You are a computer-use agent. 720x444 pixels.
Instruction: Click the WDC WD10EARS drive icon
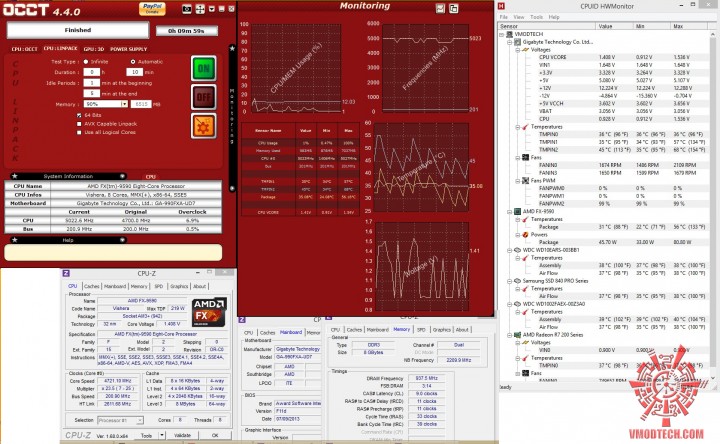[518, 250]
